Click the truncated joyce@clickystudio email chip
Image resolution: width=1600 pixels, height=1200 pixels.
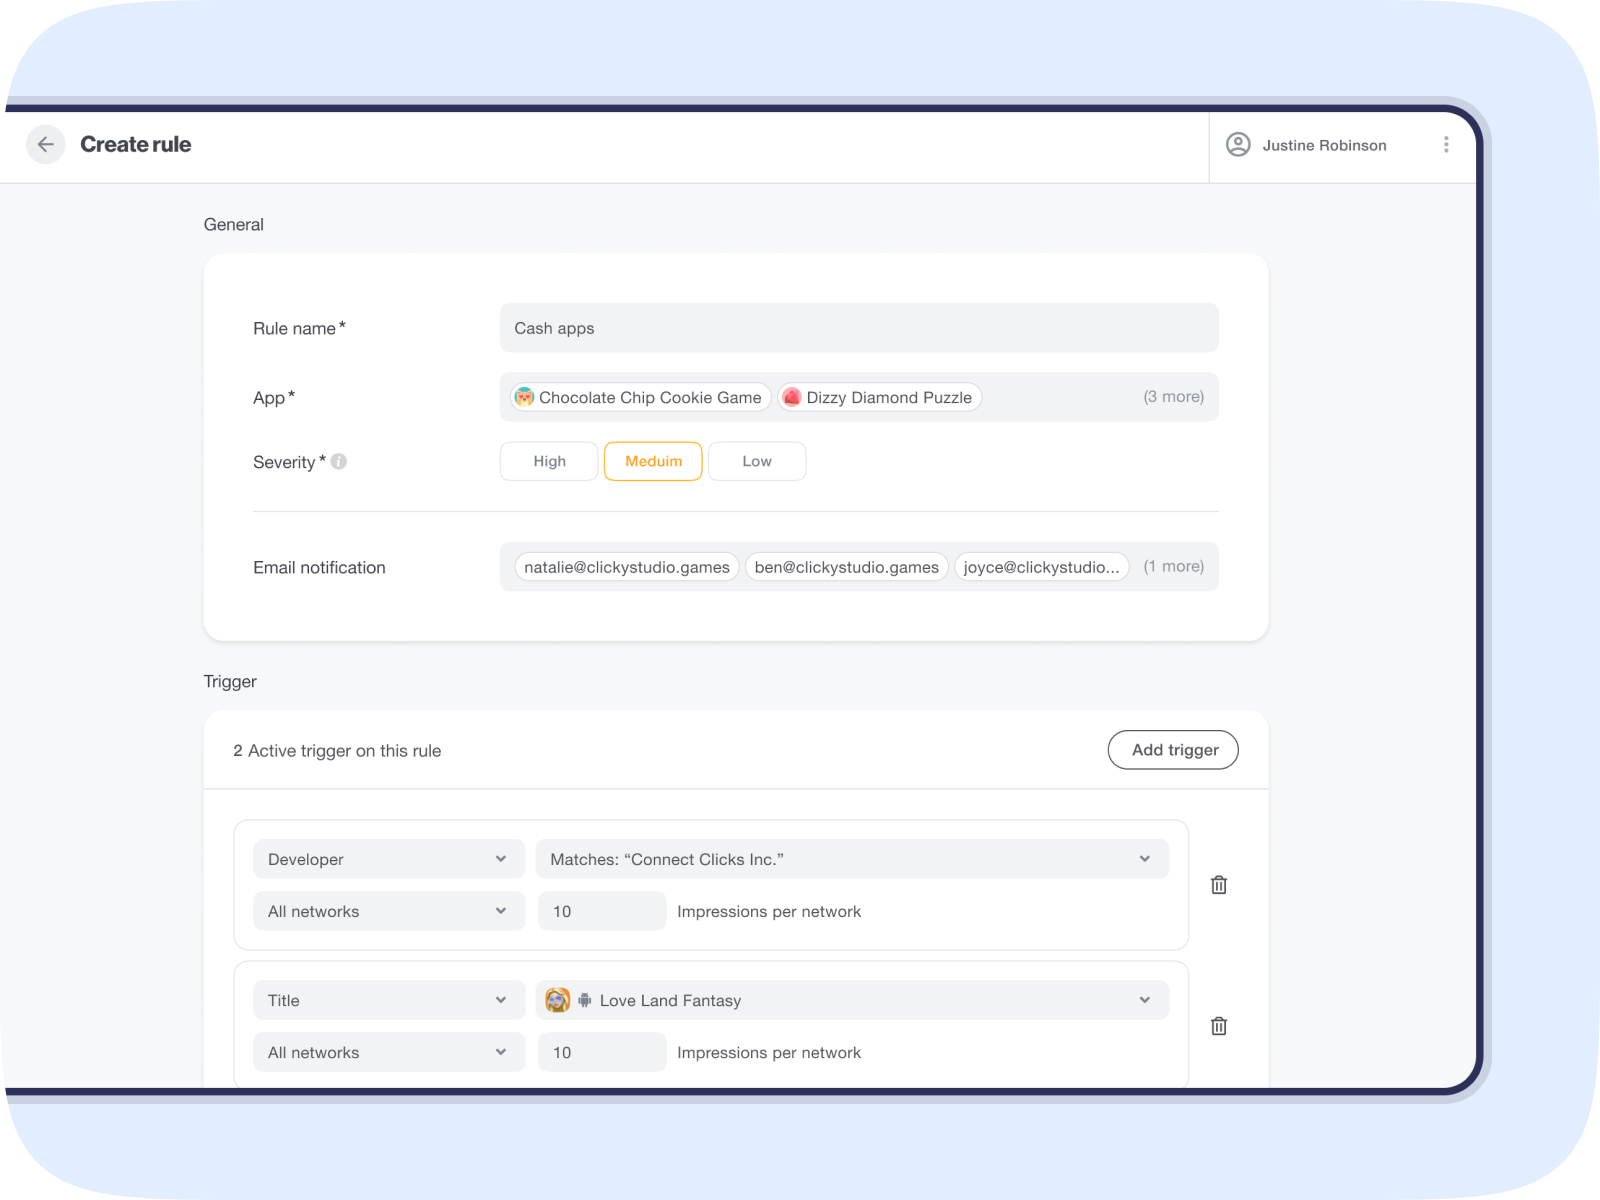[x=1041, y=567]
